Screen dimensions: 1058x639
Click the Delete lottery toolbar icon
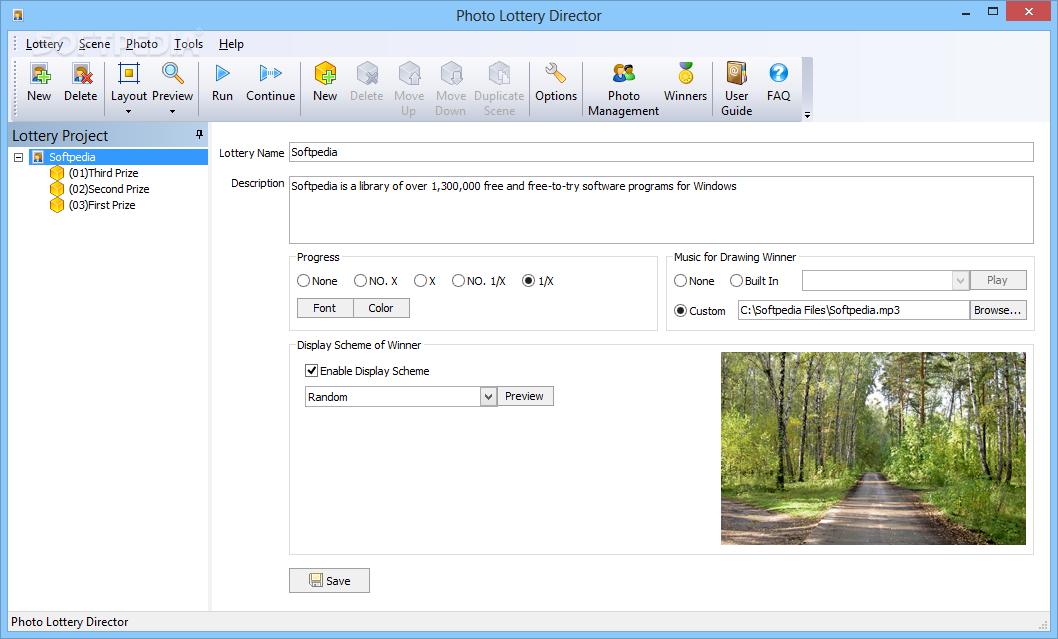coord(81,74)
